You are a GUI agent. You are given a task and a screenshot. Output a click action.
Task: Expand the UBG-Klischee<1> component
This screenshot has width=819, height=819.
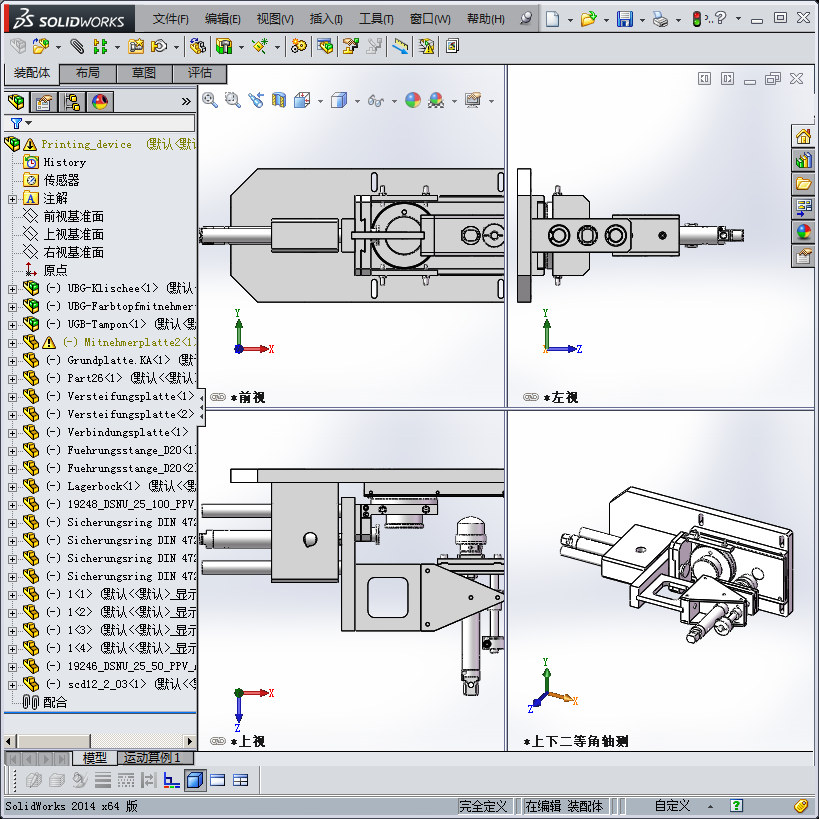(x=13, y=289)
